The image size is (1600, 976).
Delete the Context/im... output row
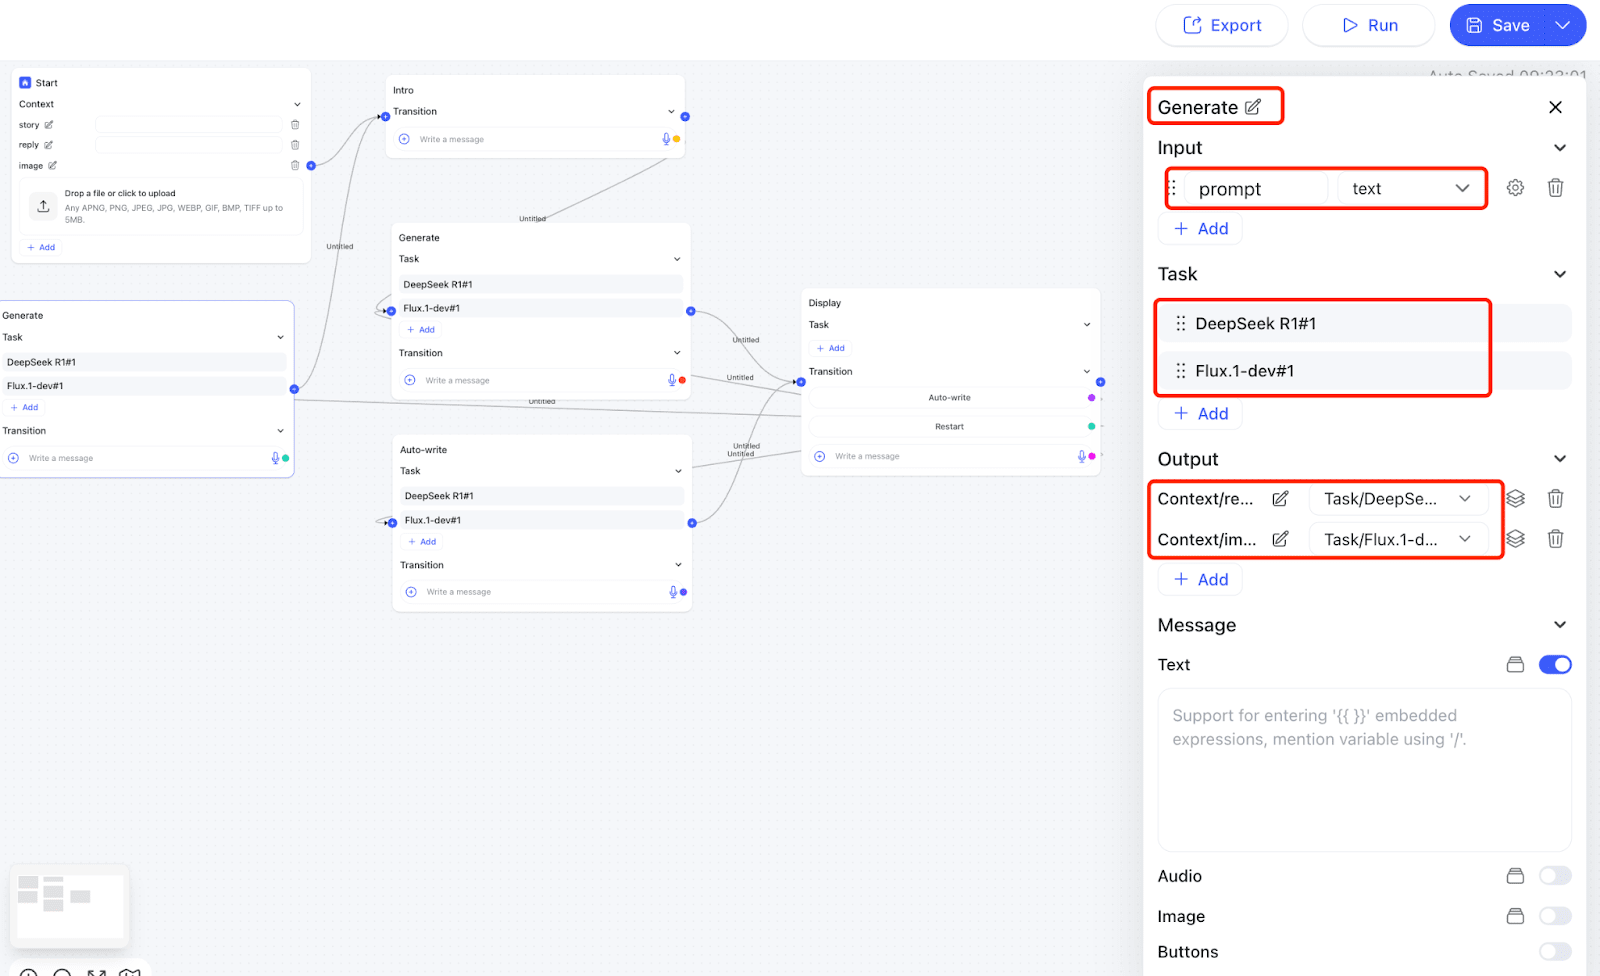[x=1555, y=539]
